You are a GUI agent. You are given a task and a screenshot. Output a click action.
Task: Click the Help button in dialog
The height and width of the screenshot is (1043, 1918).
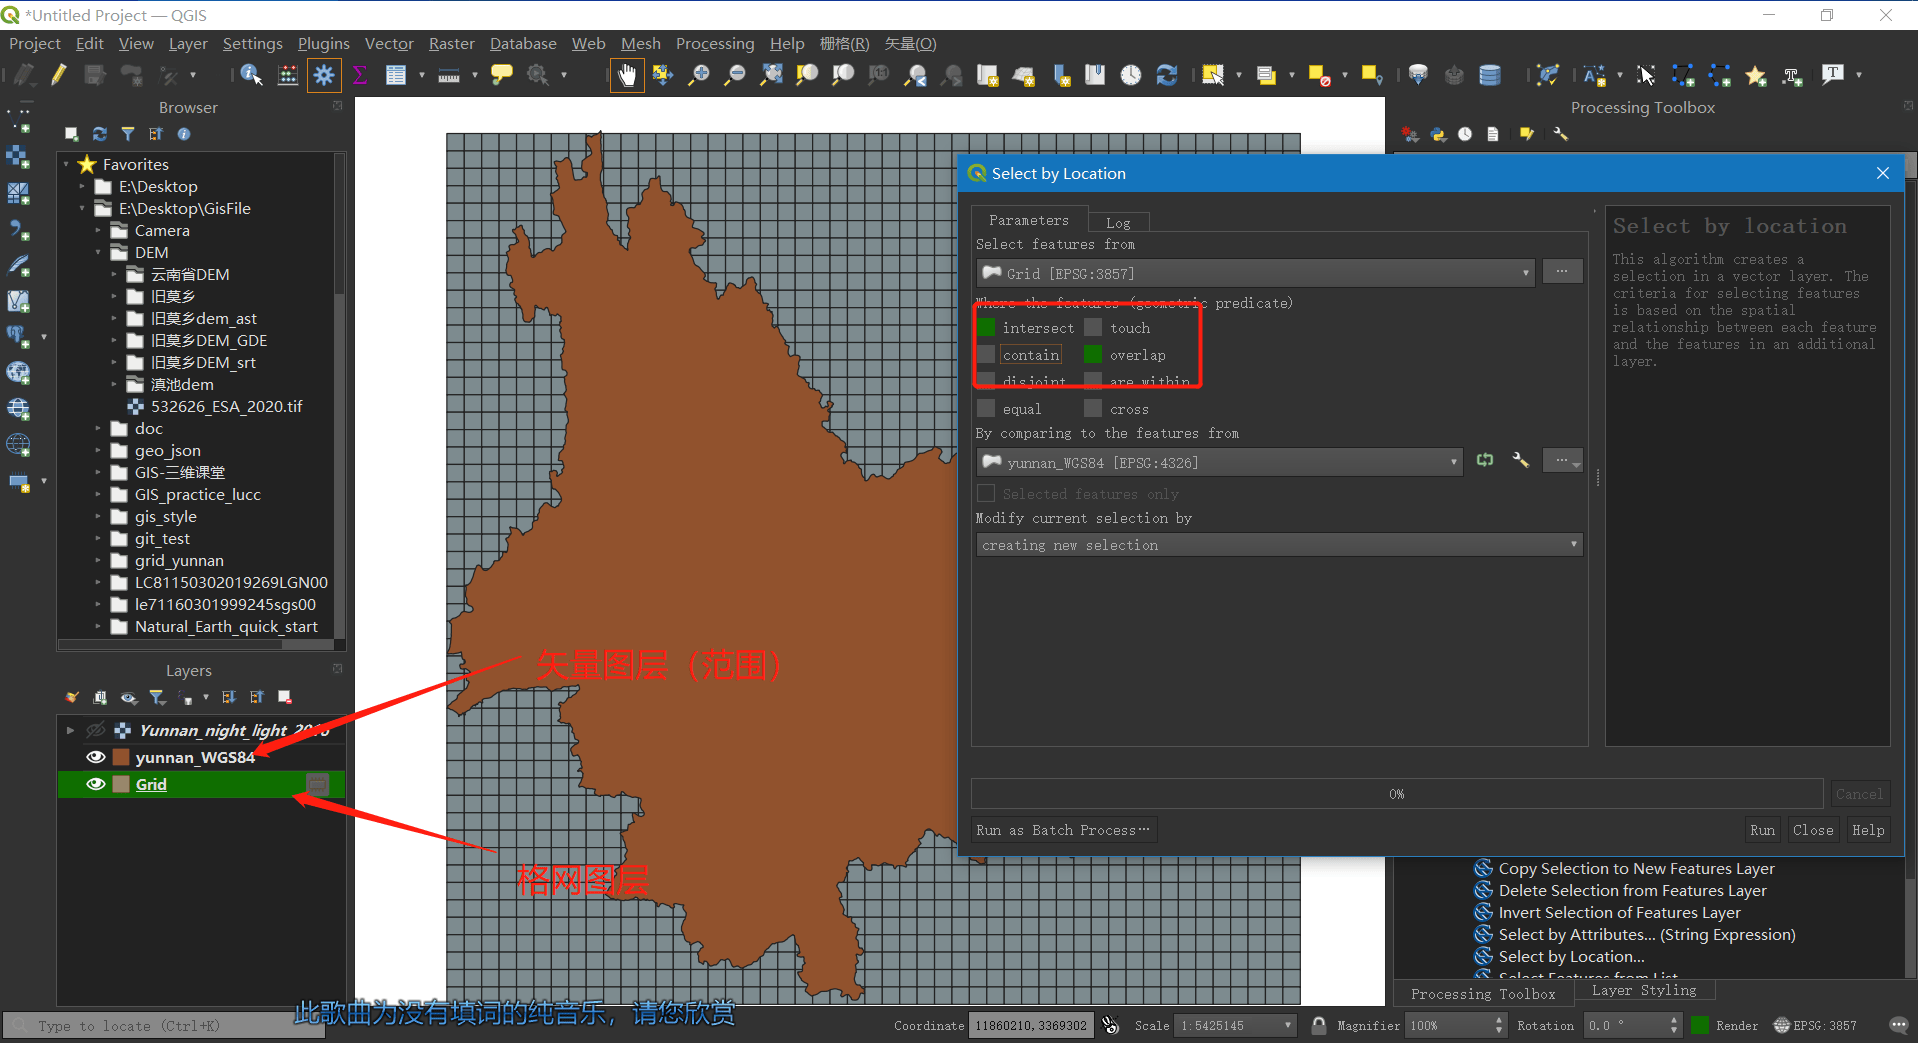(x=1868, y=830)
